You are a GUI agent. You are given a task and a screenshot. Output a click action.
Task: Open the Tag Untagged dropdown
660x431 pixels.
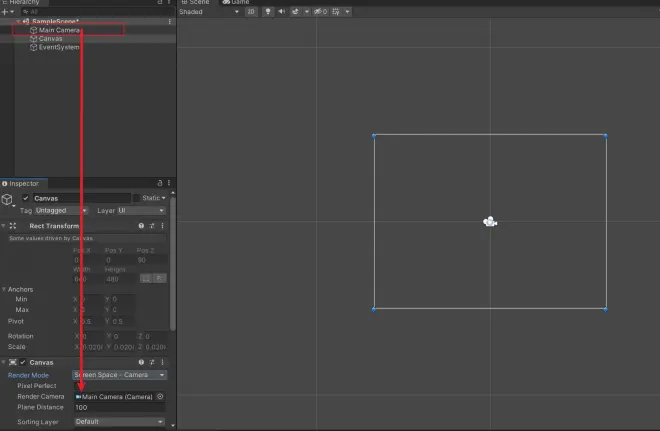point(61,210)
